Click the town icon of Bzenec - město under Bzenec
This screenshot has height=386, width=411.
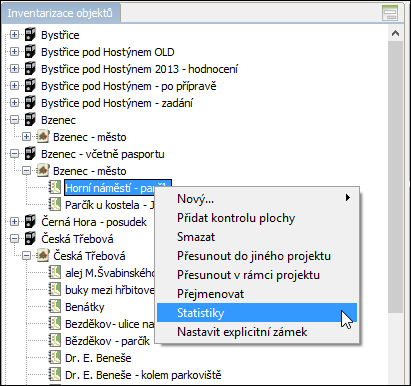[x=42, y=136]
